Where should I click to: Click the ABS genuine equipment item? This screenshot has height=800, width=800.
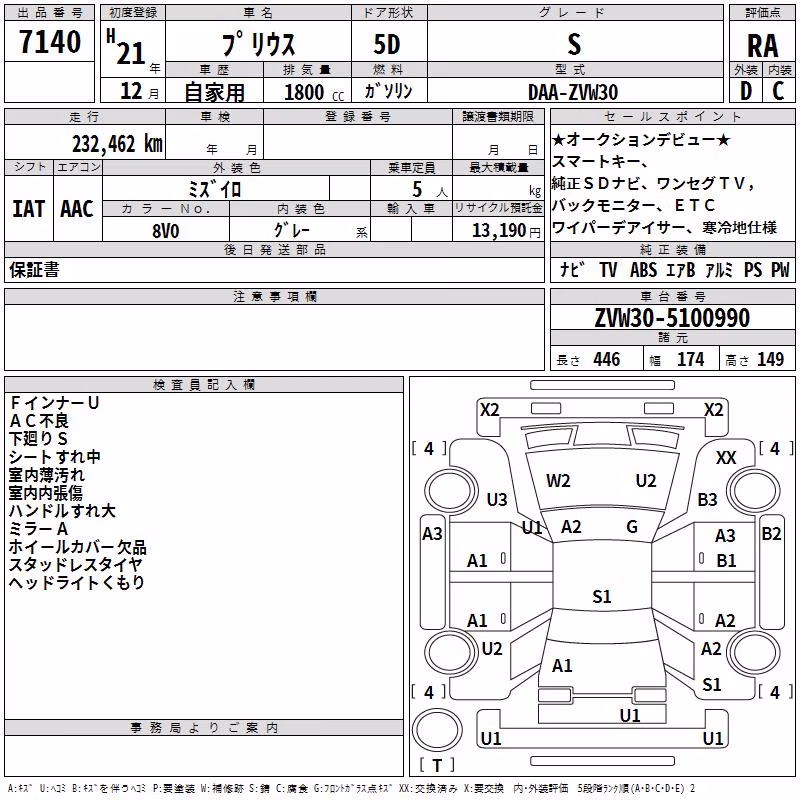pyautogui.click(x=643, y=269)
